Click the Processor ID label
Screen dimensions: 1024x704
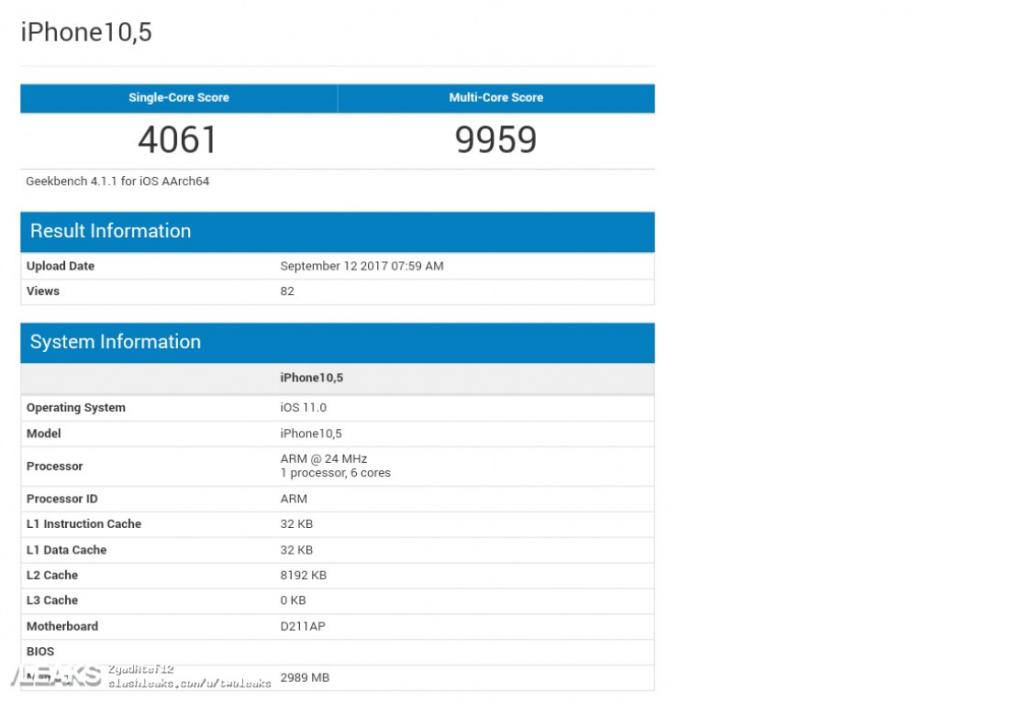(62, 499)
